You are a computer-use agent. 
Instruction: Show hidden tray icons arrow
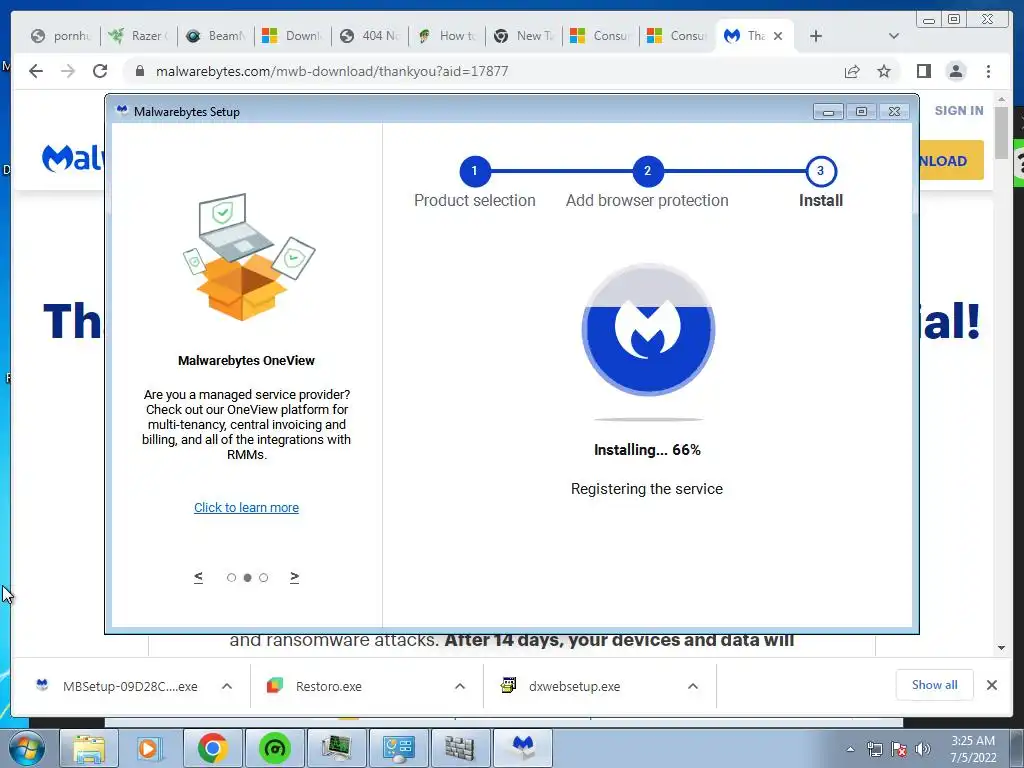(x=850, y=750)
